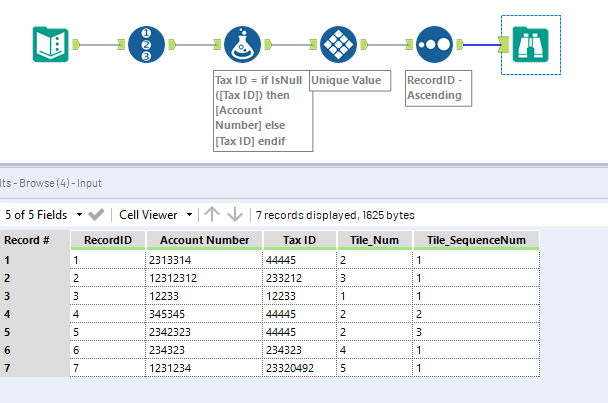
Task: Select the Input Data tool node
Action: [x=50, y=45]
